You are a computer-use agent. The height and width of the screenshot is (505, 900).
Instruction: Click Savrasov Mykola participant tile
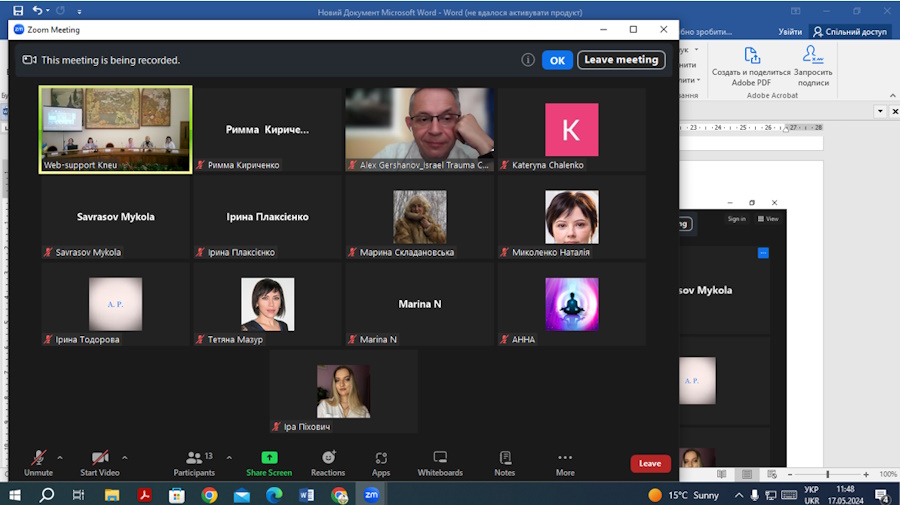pos(115,217)
